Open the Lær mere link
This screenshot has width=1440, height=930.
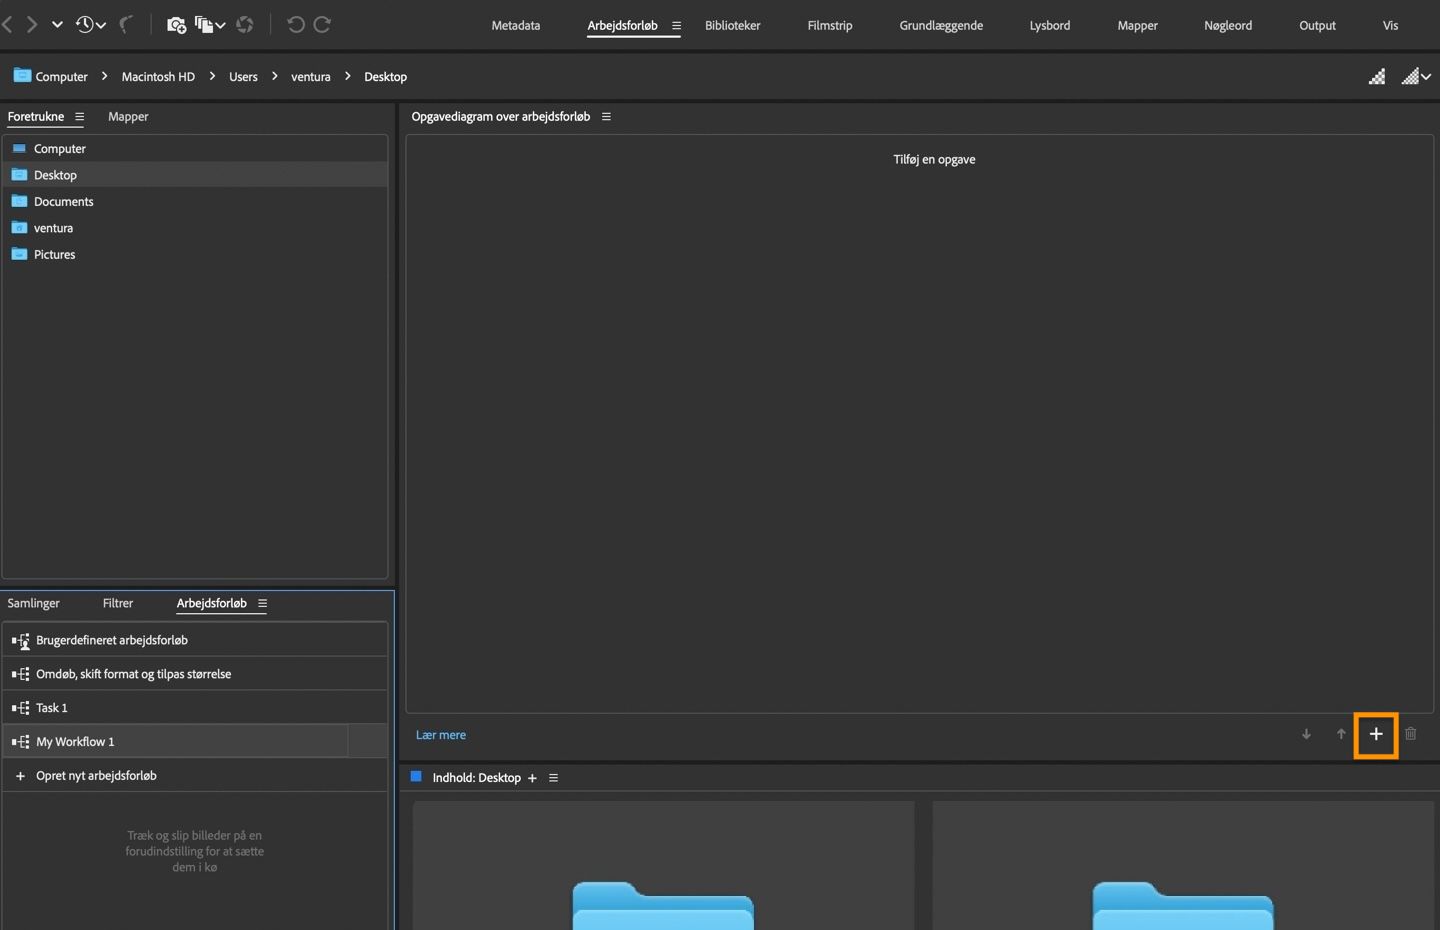[x=441, y=735]
